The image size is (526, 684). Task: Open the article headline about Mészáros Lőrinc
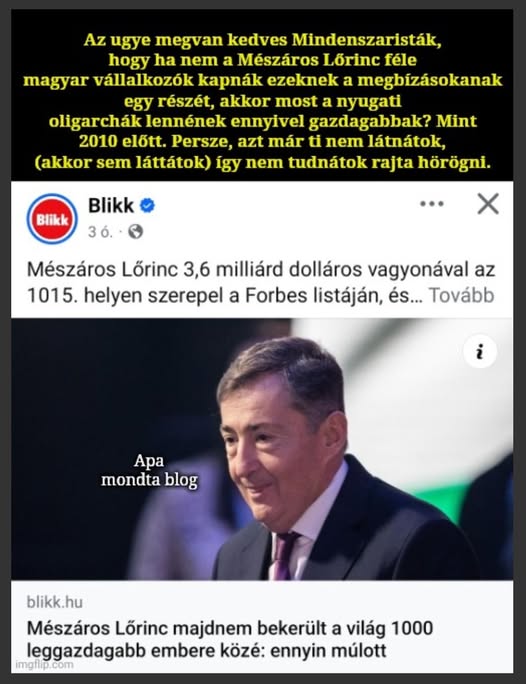pos(230,639)
